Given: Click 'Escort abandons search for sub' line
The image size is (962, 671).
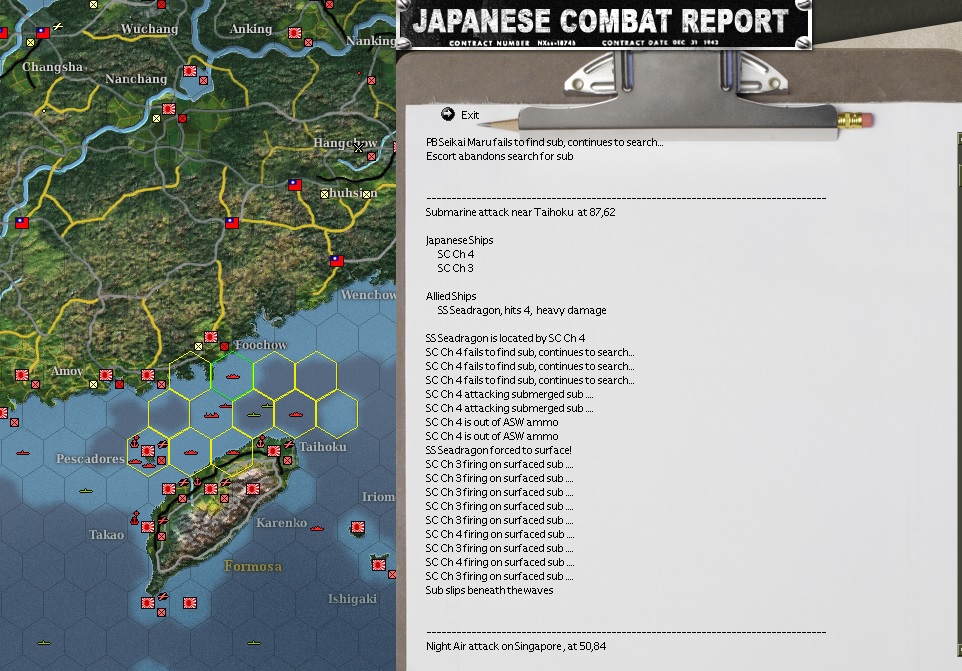Looking at the screenshot, I should tap(499, 156).
